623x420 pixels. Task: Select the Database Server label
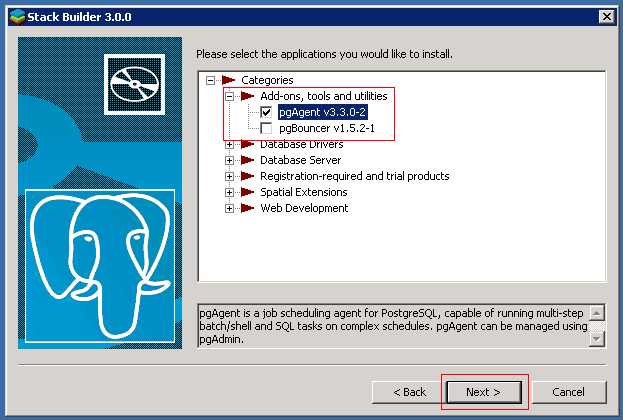click(x=301, y=160)
